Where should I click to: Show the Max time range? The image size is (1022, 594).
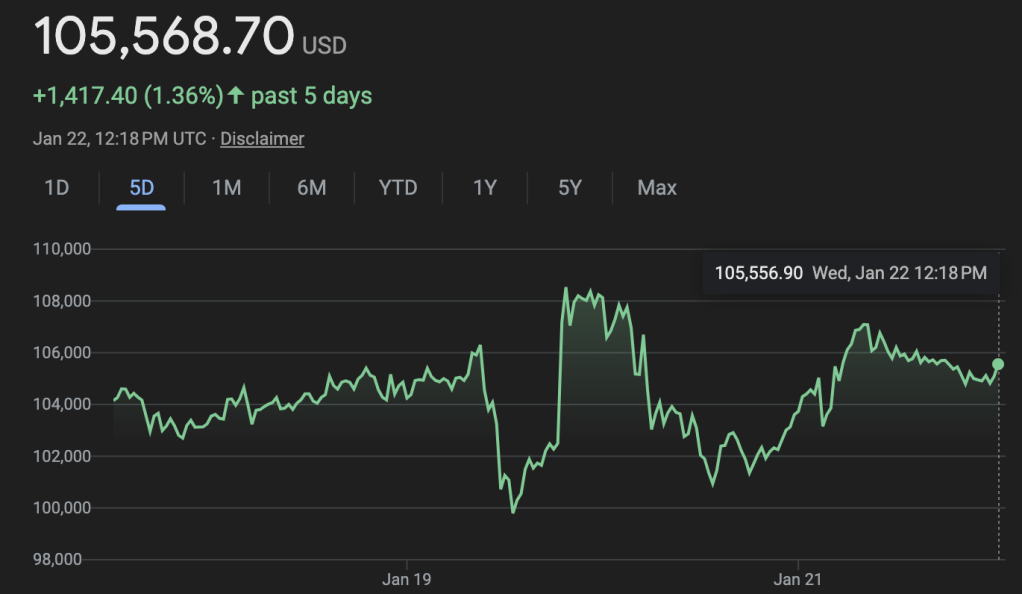coord(657,187)
